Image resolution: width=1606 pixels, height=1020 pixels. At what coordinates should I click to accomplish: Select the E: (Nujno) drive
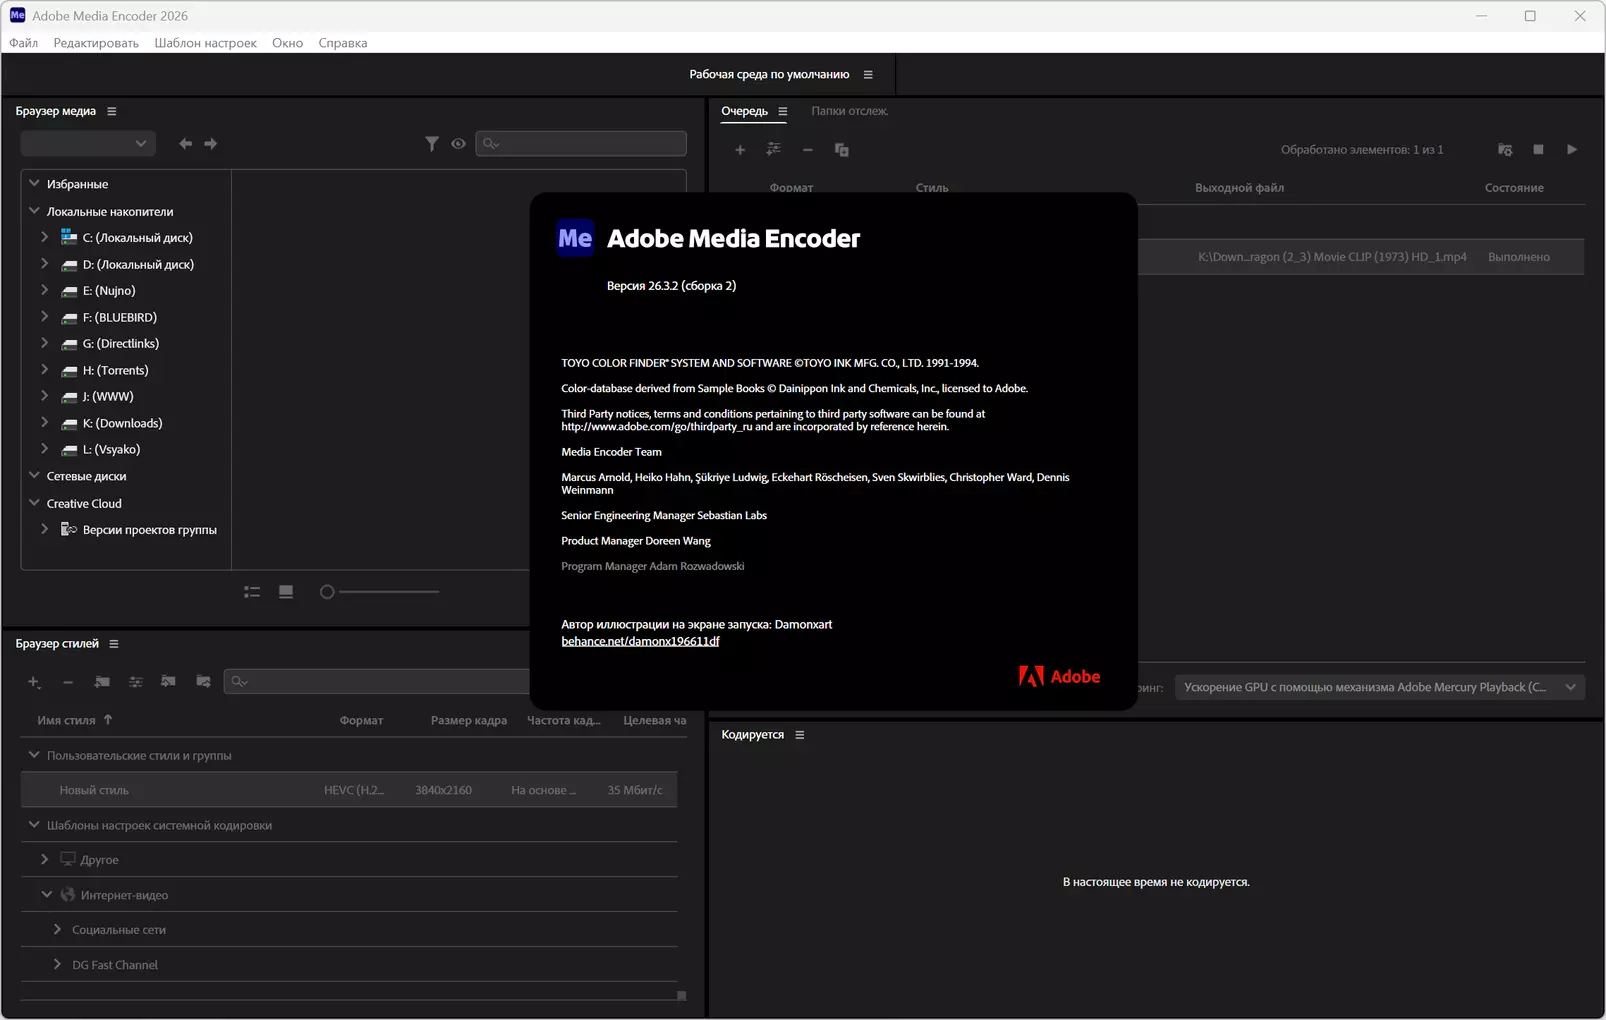coord(109,291)
